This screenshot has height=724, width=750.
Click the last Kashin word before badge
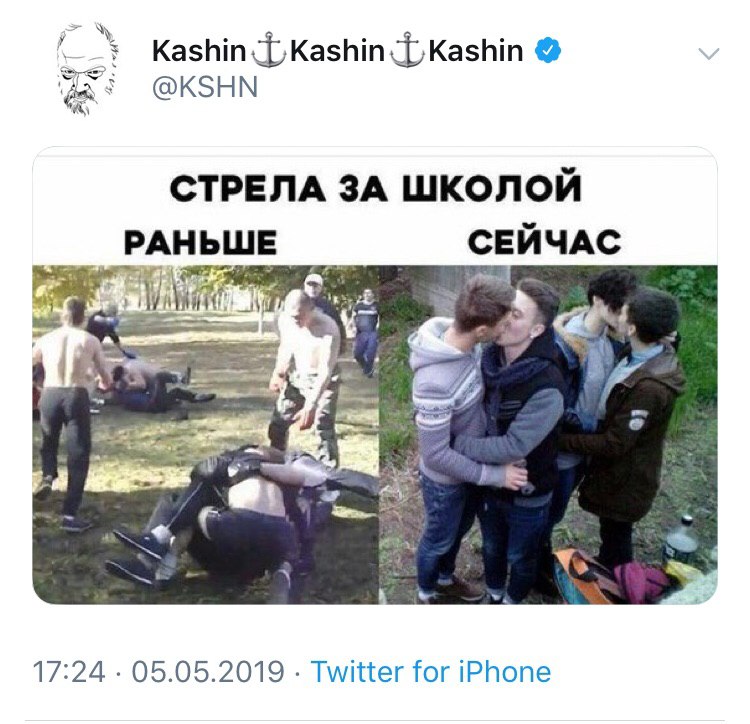pos(475,51)
